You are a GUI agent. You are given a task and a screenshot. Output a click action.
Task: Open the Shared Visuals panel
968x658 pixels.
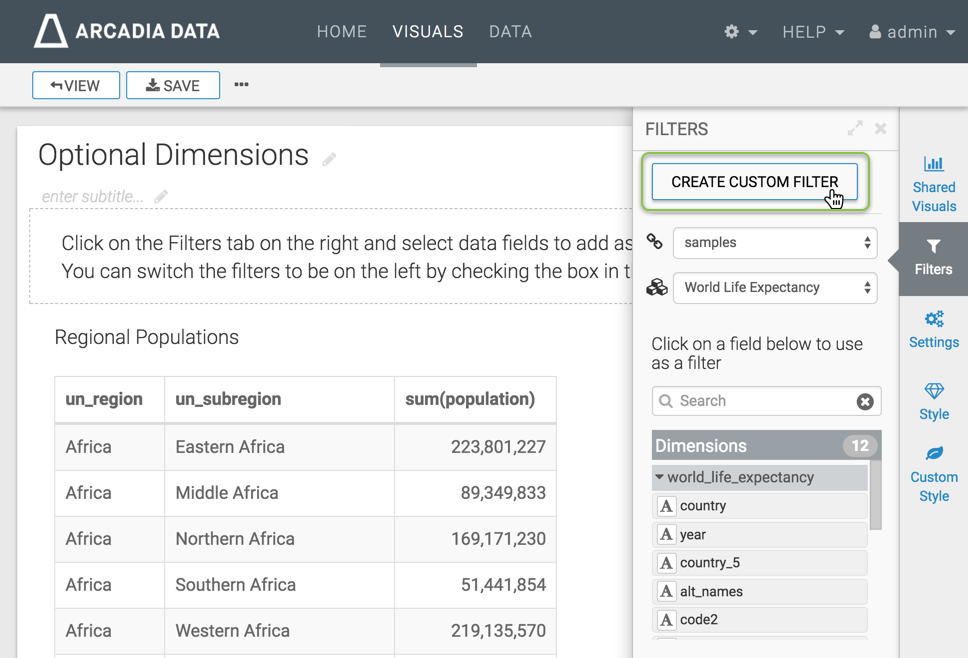[x=933, y=184]
